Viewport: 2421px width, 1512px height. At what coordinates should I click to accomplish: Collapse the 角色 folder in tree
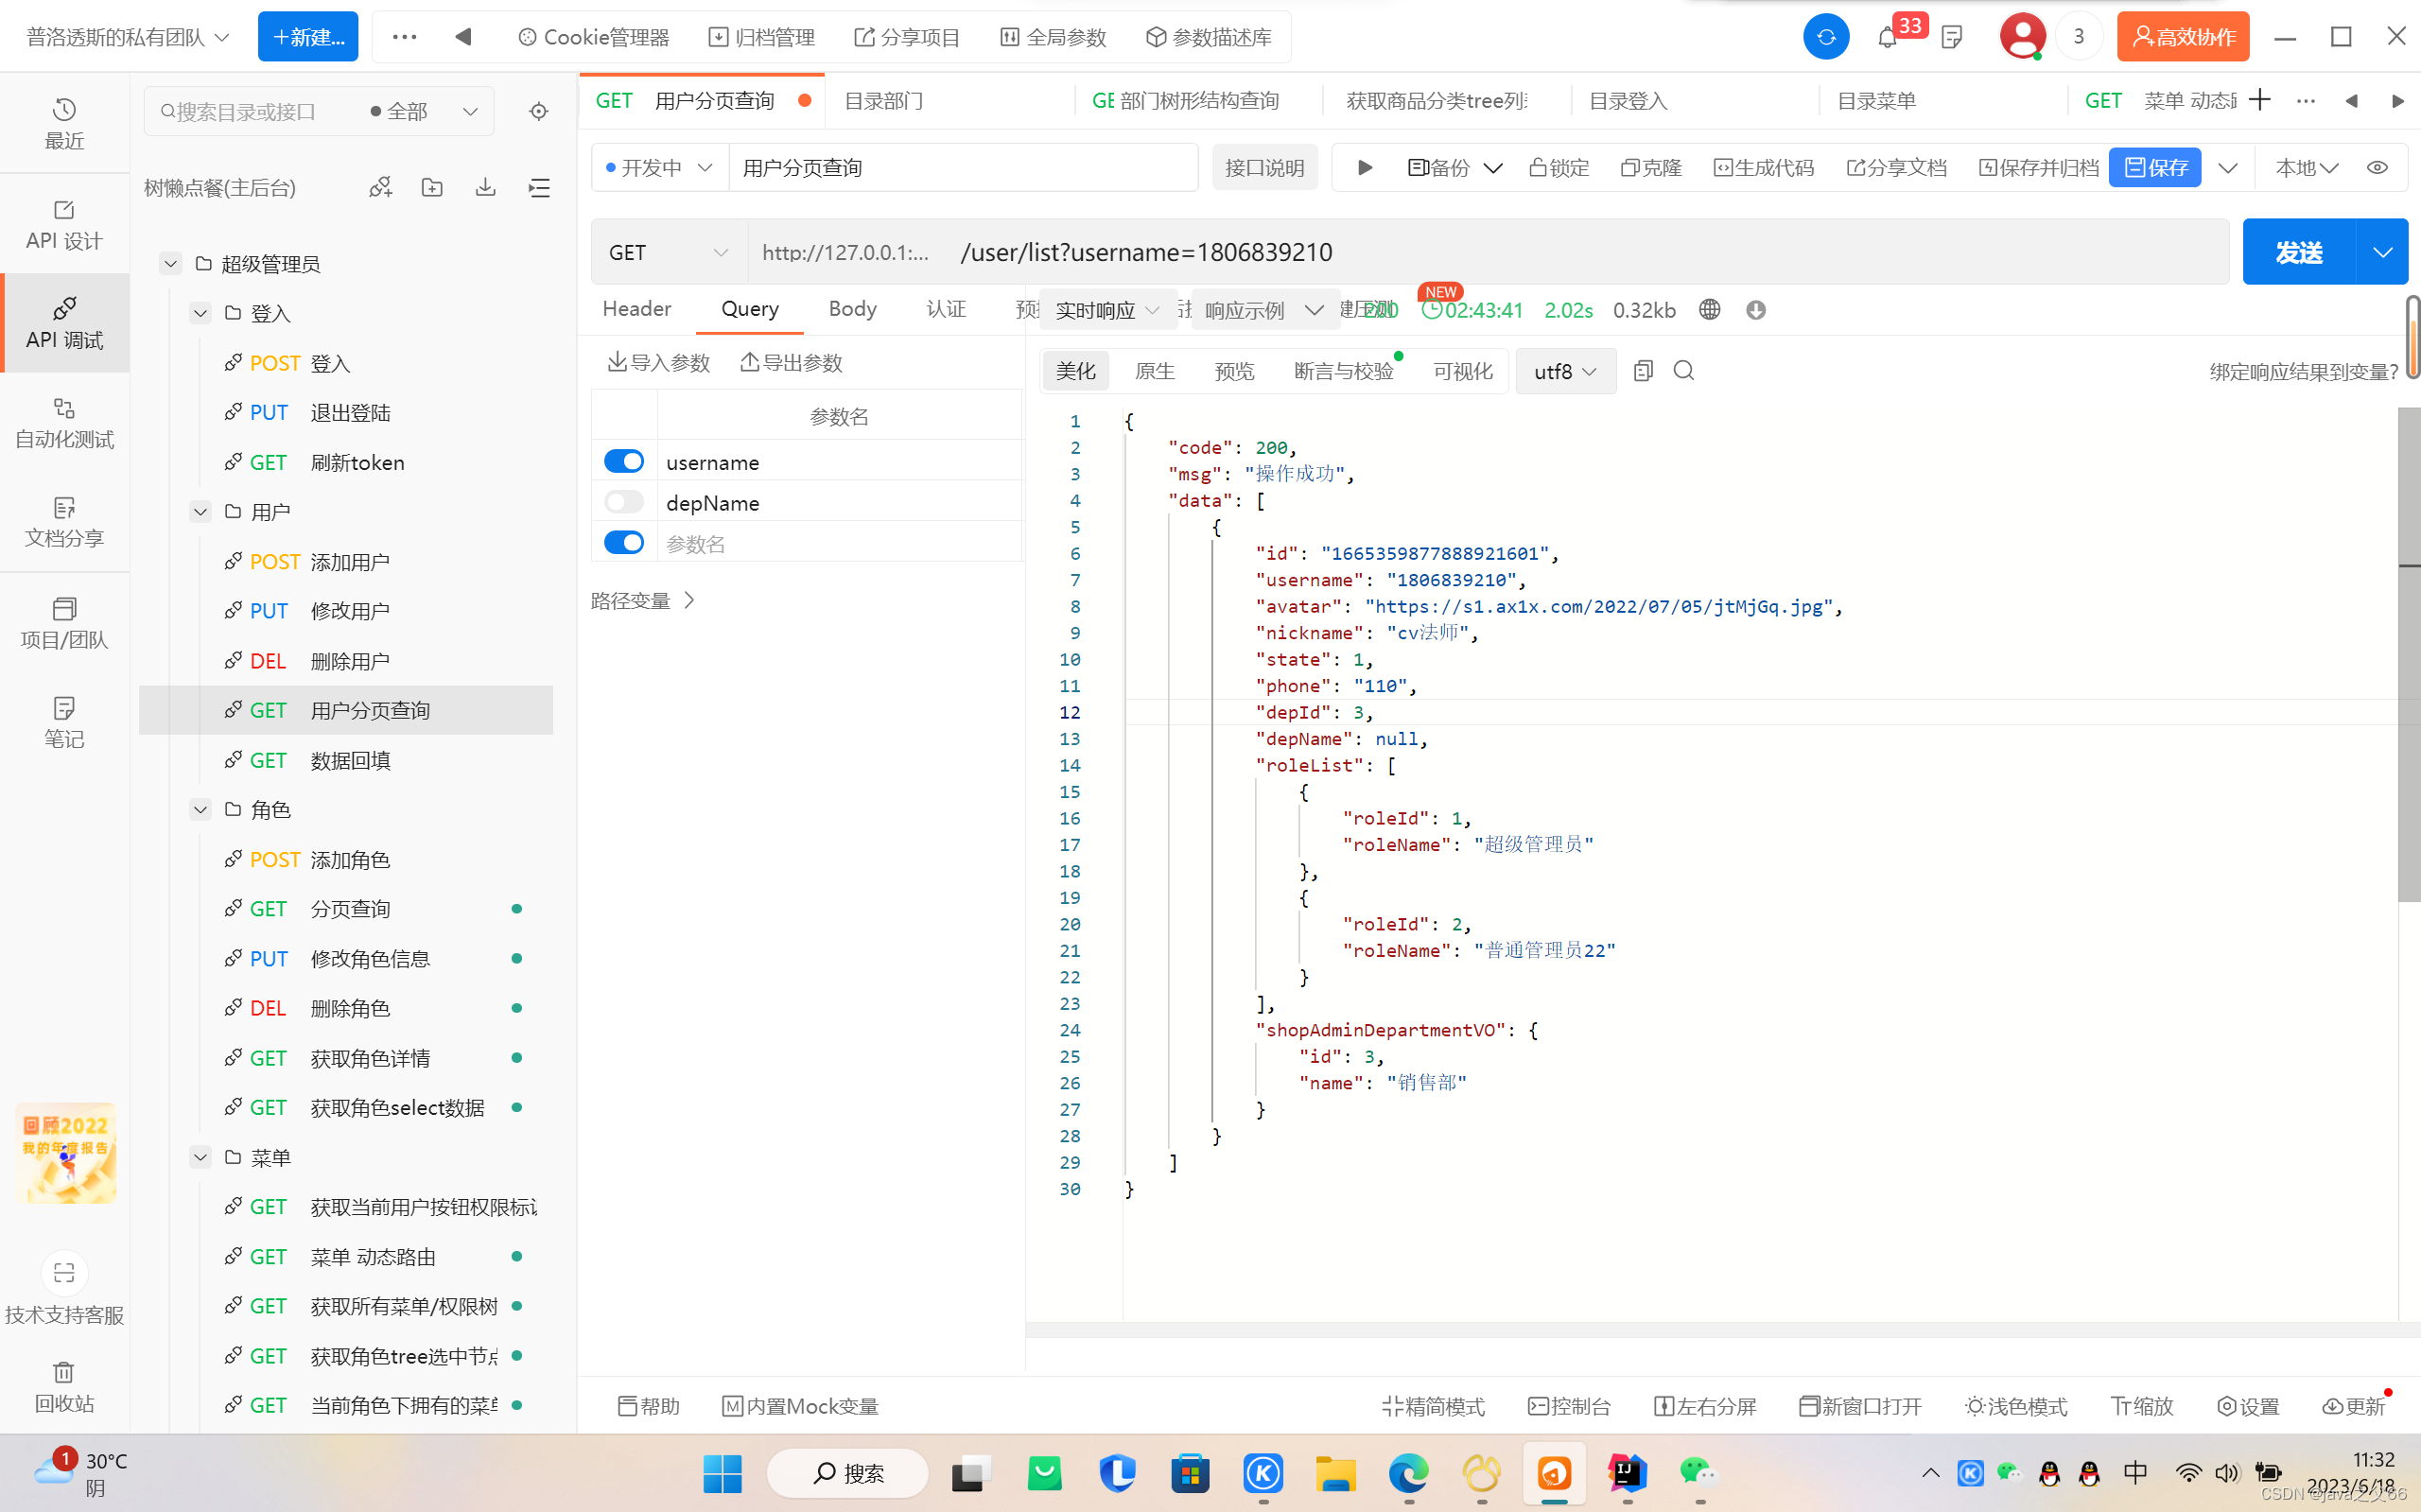pos(200,809)
